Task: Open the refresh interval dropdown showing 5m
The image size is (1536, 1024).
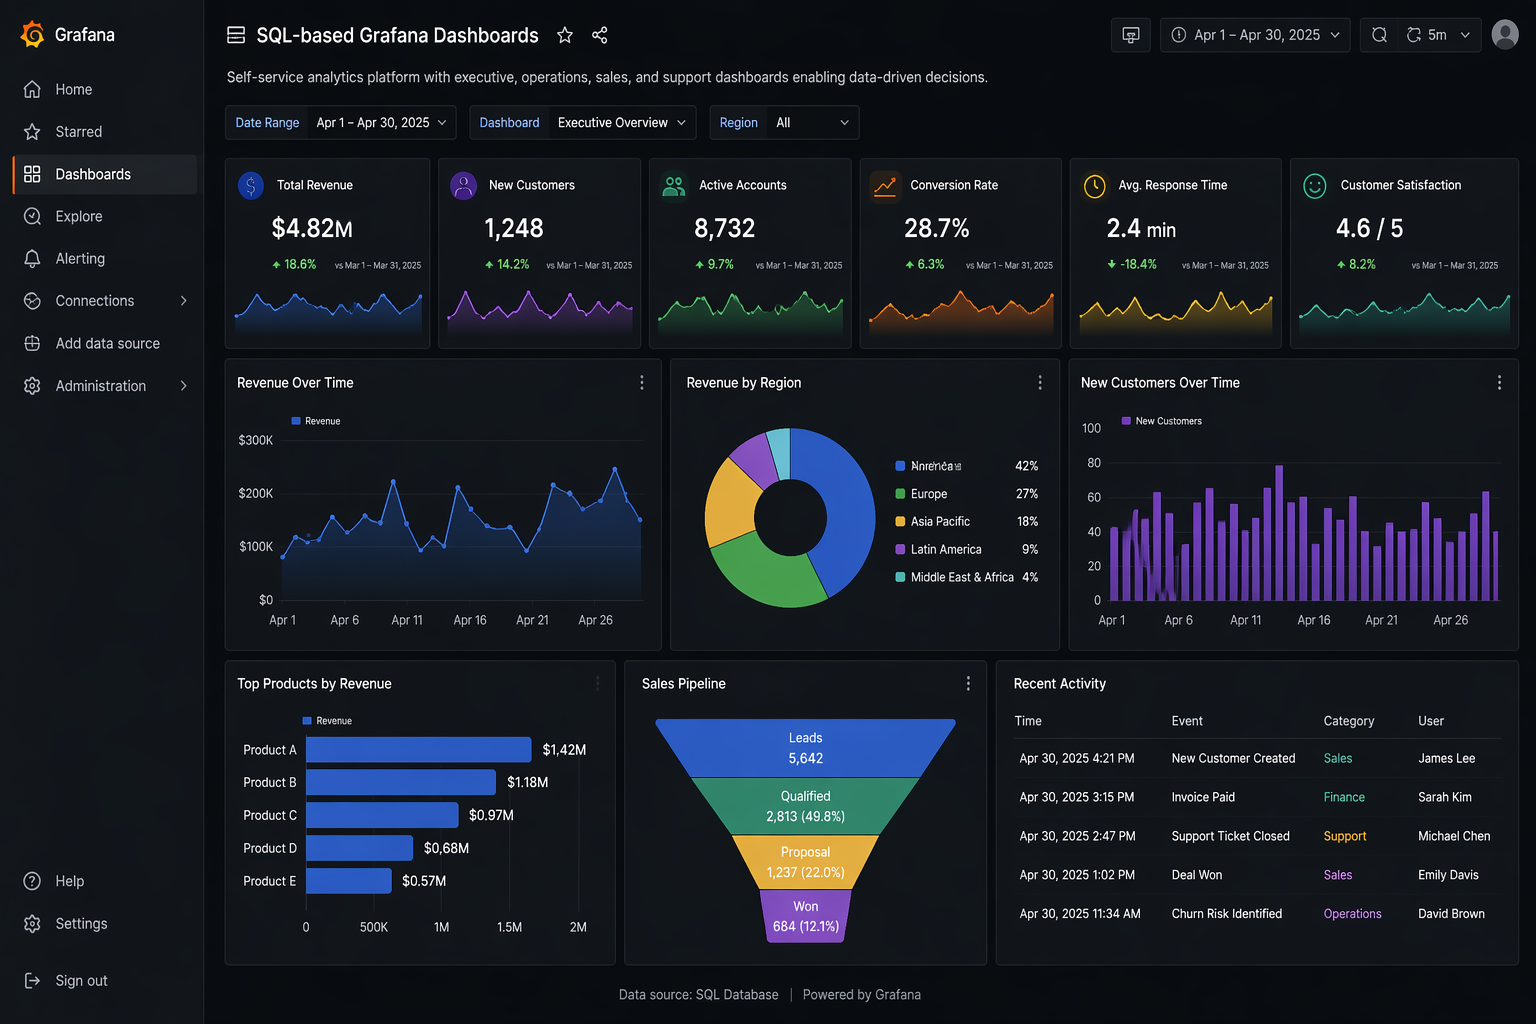Action: (1437, 34)
